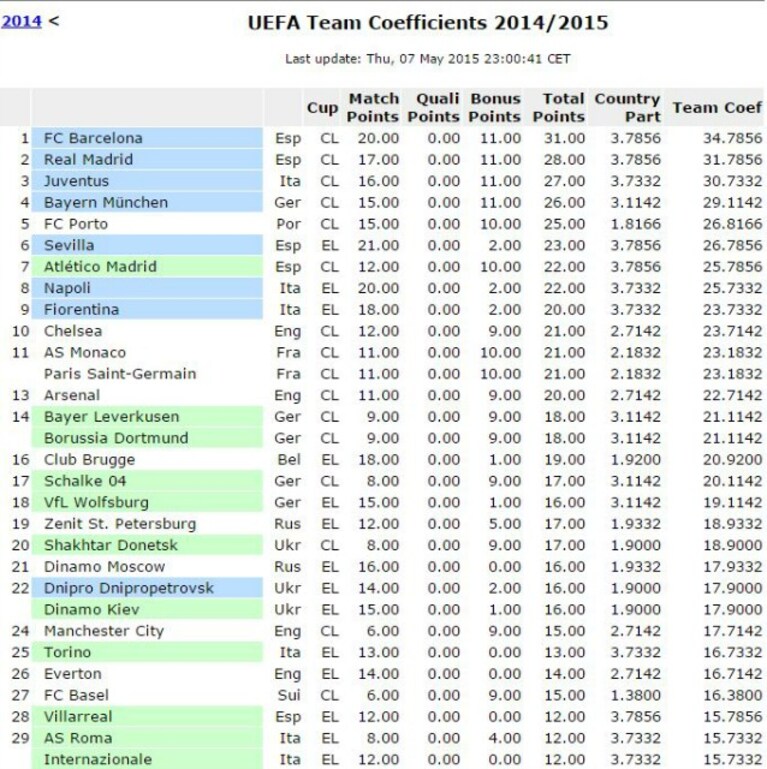Image resolution: width=767 pixels, height=769 pixels.
Task: Click the Cup column header
Action: (x=322, y=107)
